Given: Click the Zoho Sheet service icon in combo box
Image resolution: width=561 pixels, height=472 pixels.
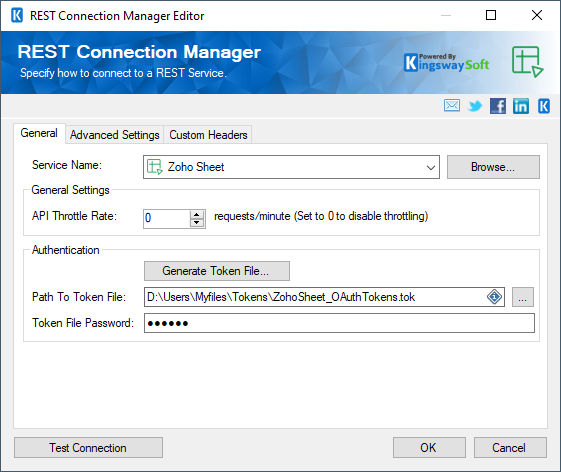Looking at the screenshot, I should pyautogui.click(x=155, y=167).
